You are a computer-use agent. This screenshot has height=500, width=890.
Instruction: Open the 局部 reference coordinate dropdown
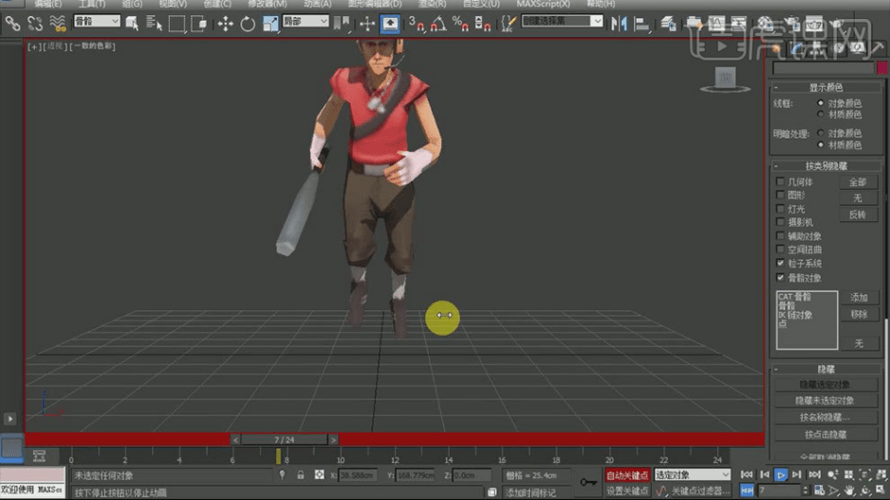pos(305,21)
